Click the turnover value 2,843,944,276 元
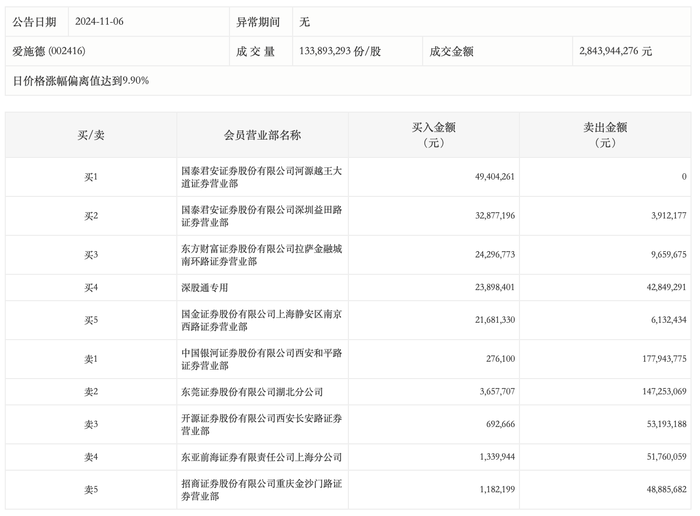700x516 pixels. pos(615,51)
